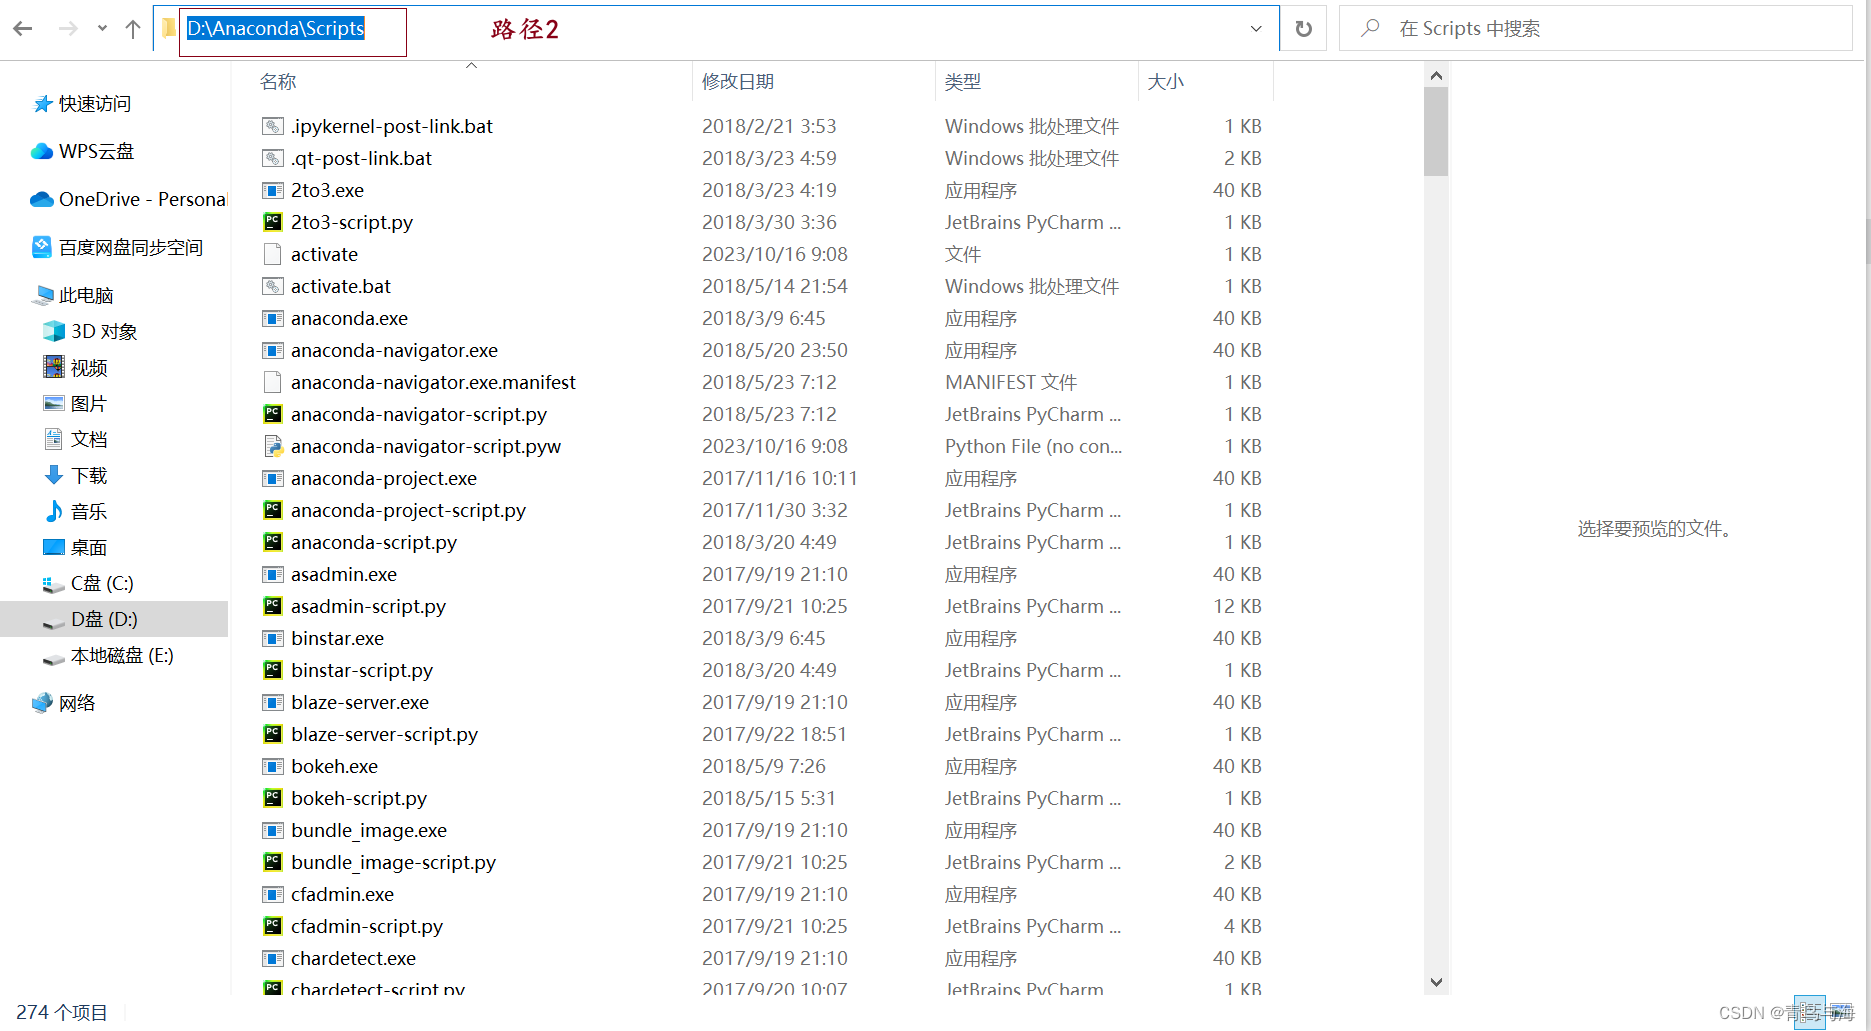Click the bokeh.exe application icon
Viewport: 1871px width, 1031px height.
click(273, 766)
